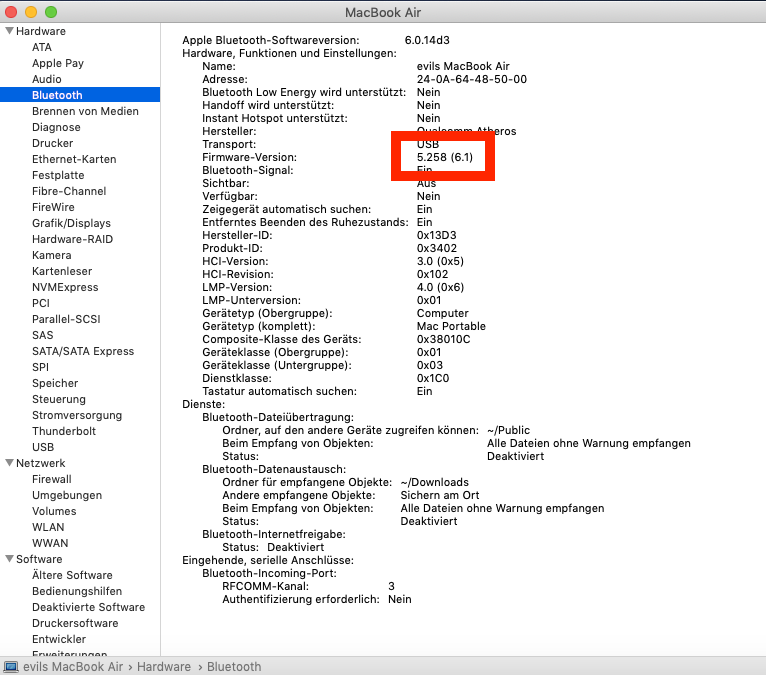Click software version 6.0.14d3 value
The height and width of the screenshot is (675, 766).
click(427, 40)
